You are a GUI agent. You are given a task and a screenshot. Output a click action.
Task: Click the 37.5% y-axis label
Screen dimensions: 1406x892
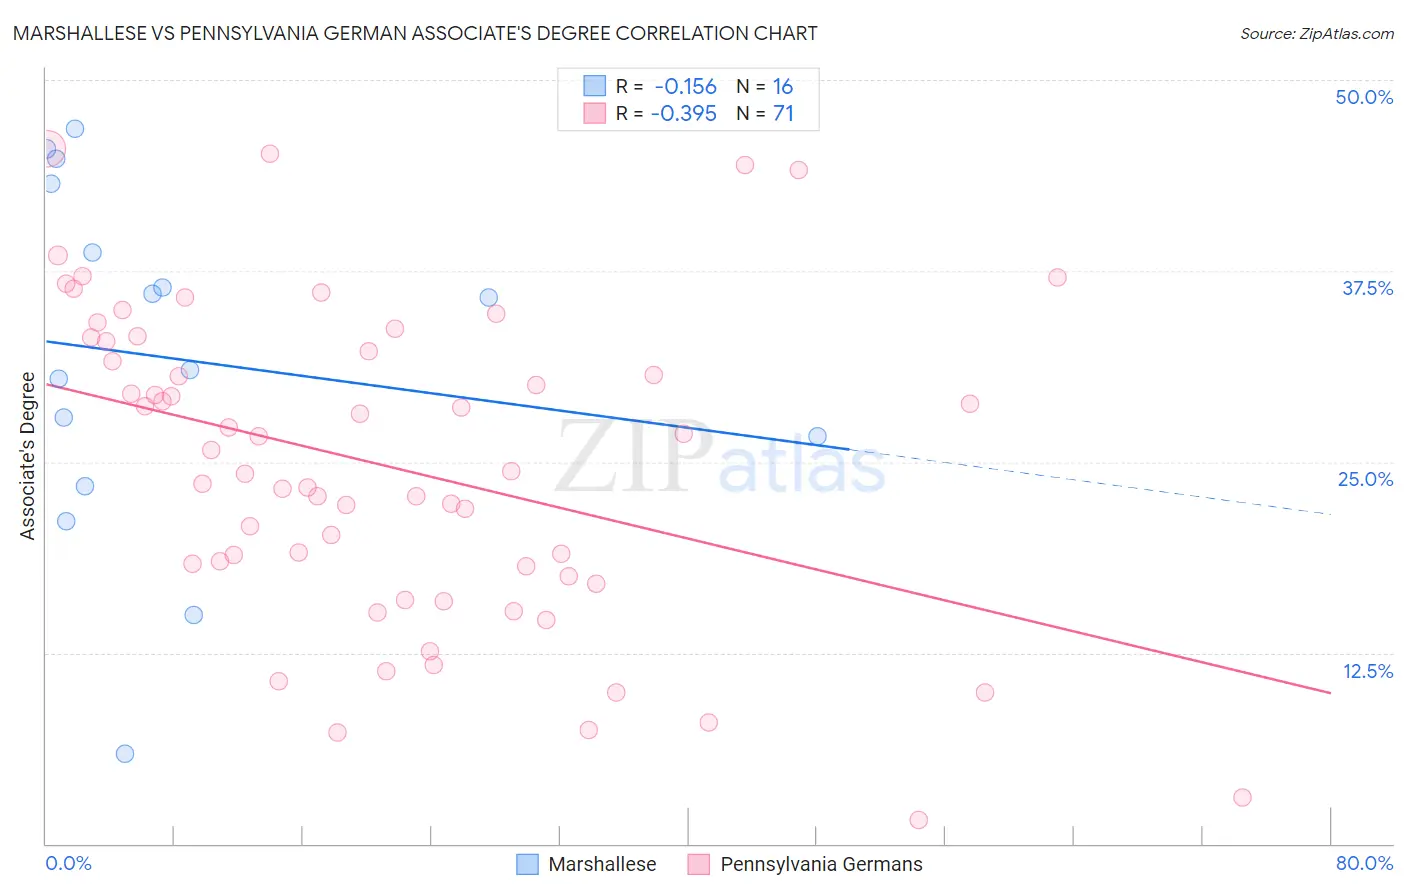tap(1367, 288)
